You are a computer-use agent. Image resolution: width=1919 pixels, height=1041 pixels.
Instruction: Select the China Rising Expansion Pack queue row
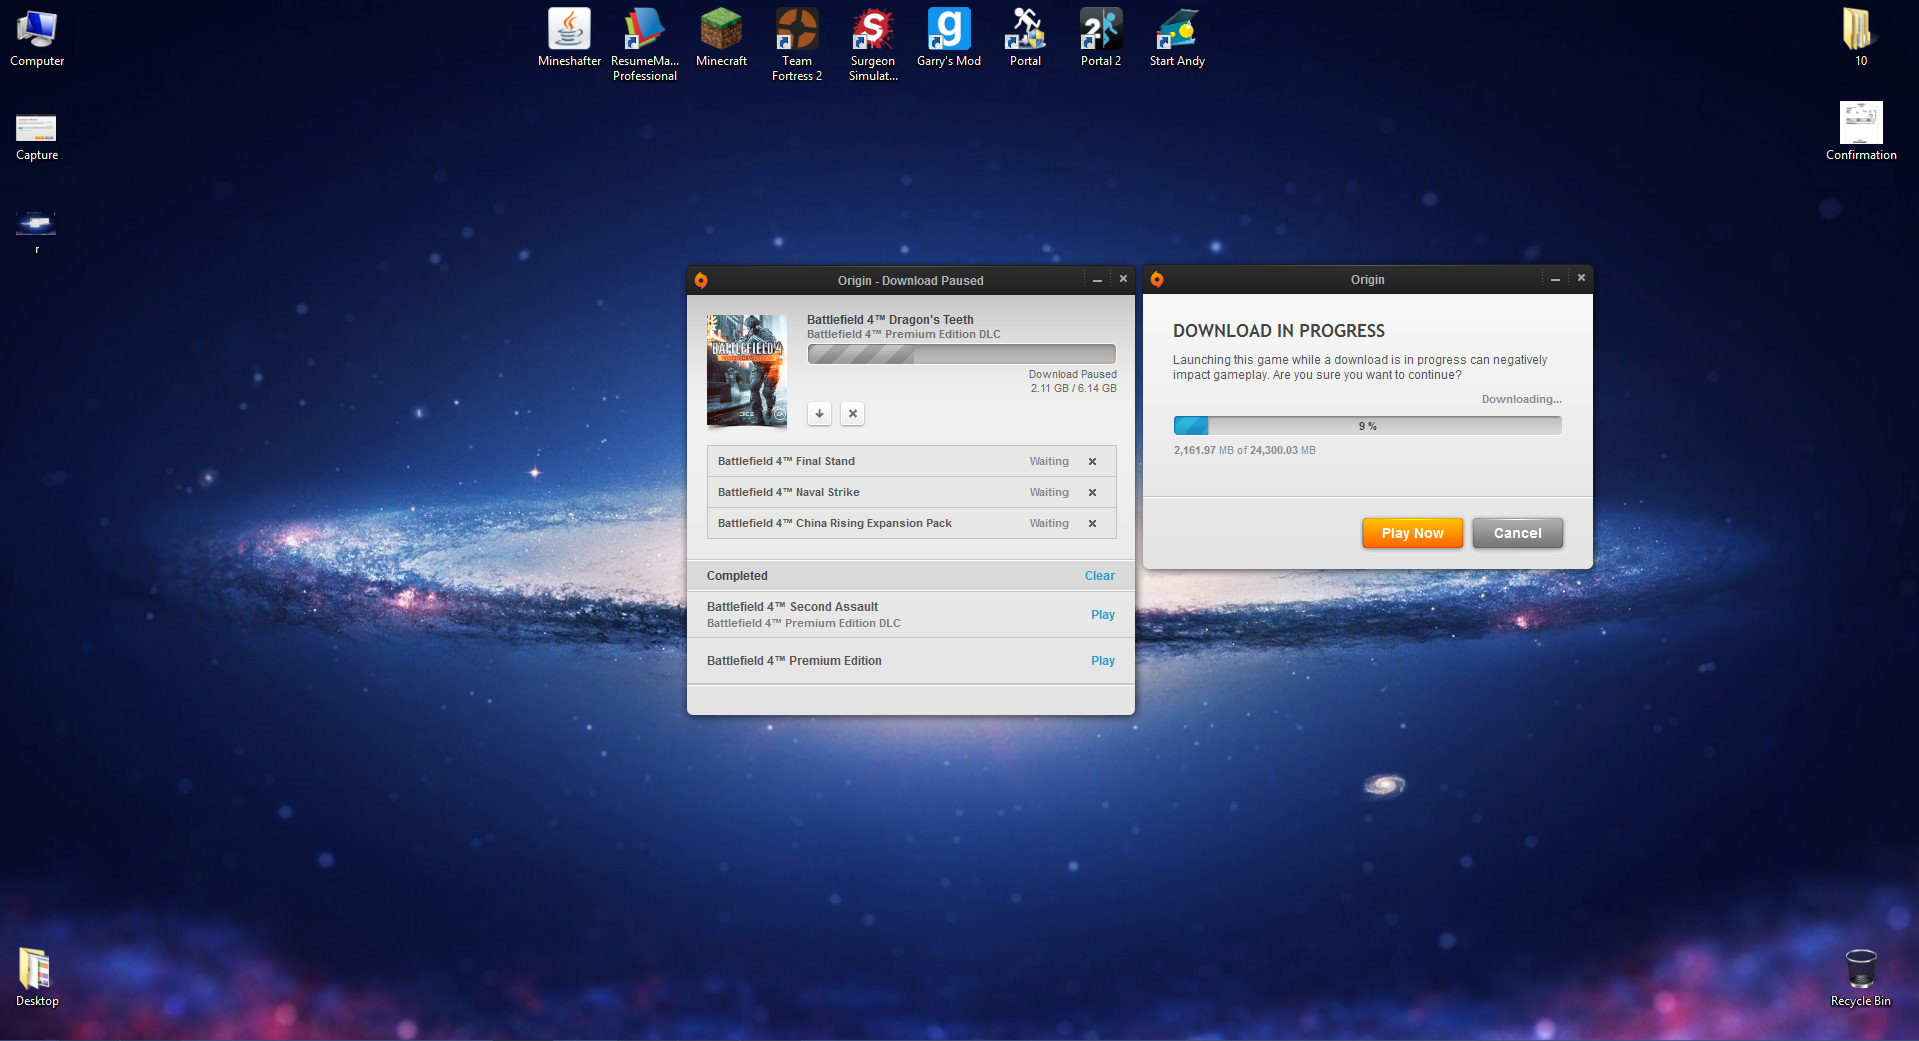click(x=911, y=523)
